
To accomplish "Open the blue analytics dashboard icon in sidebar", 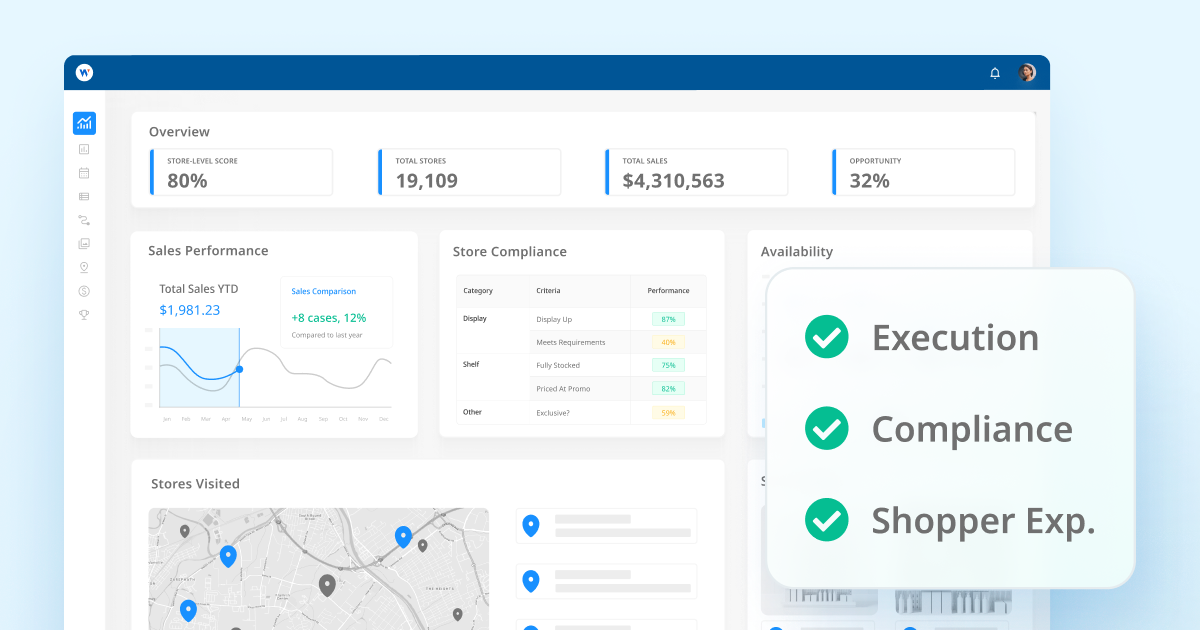I will coord(84,123).
